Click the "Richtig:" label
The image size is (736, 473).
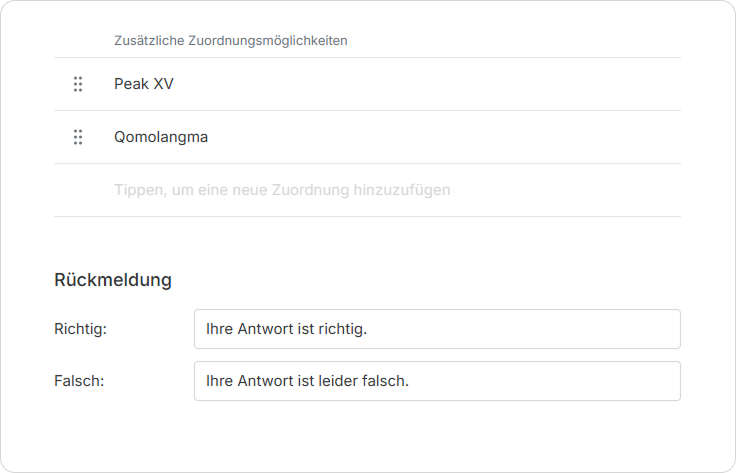pos(81,329)
